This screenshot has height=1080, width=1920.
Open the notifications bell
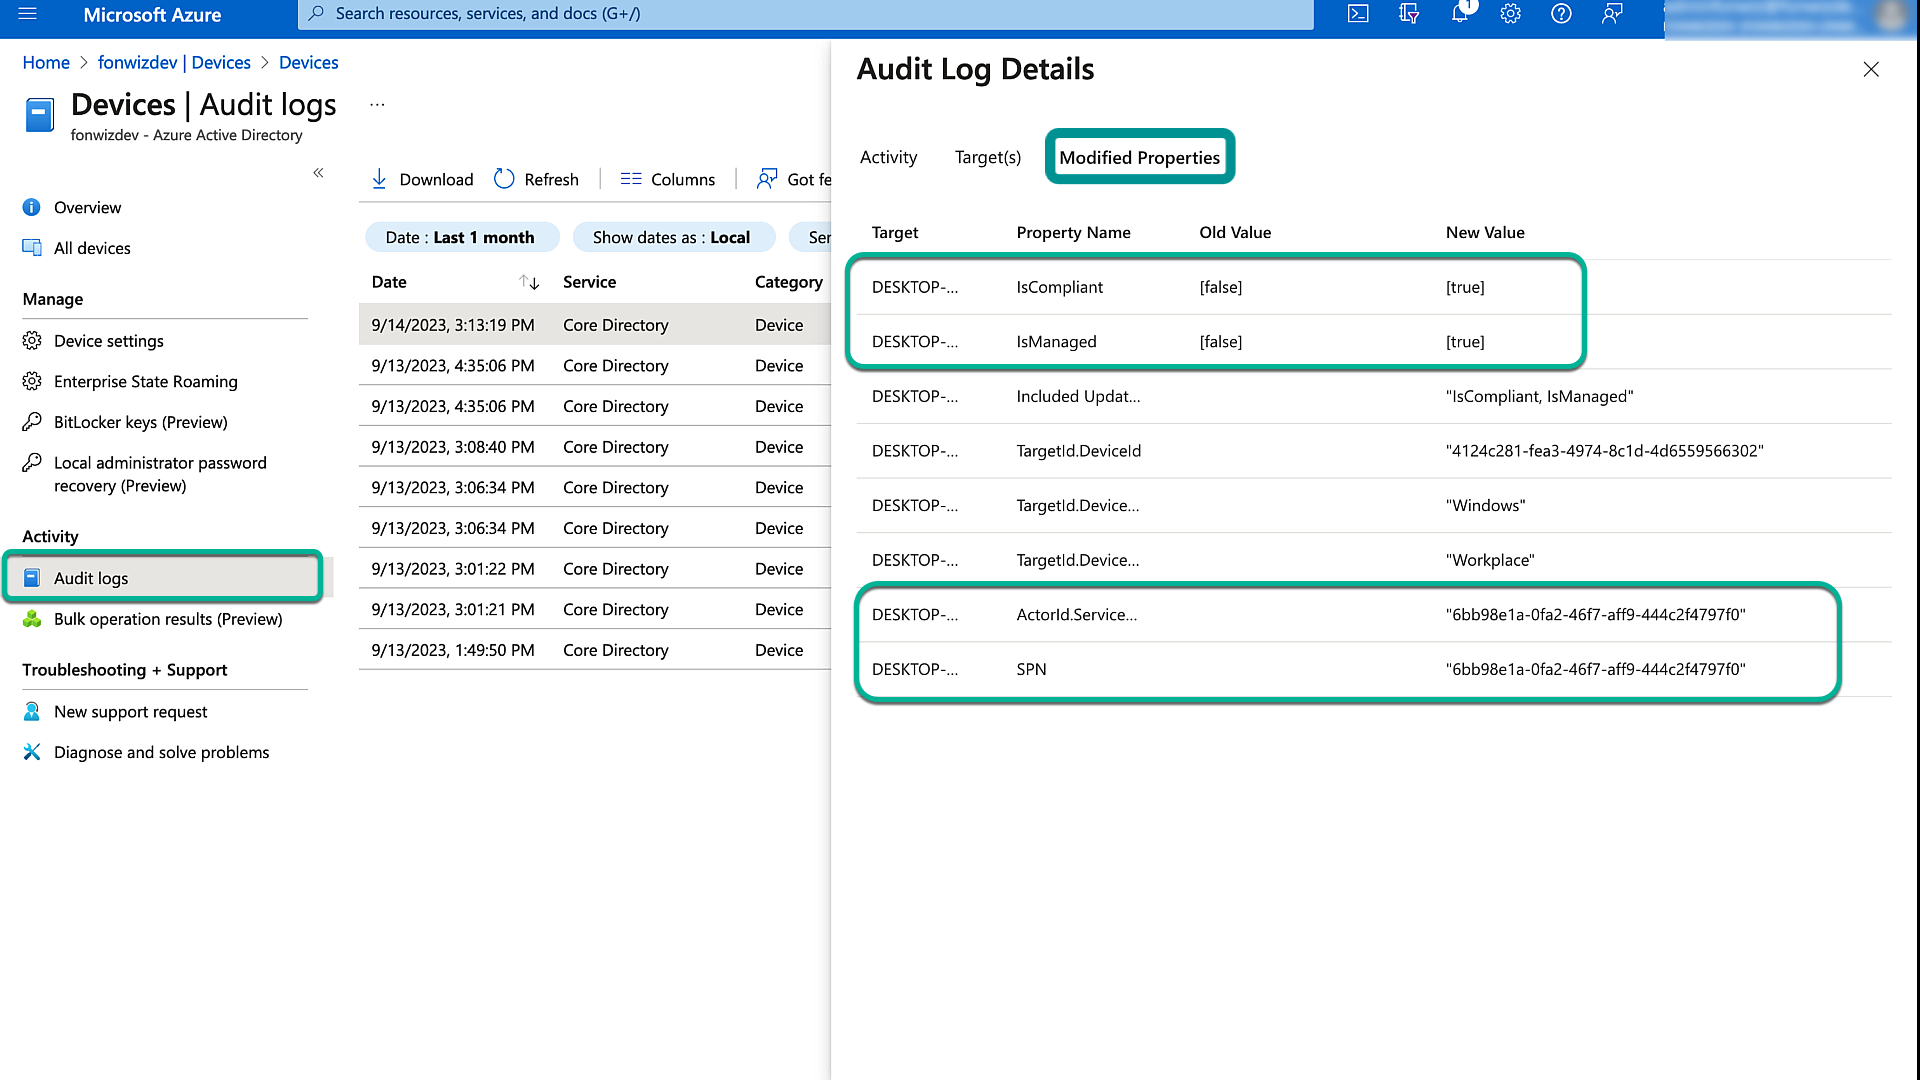pyautogui.click(x=1460, y=14)
